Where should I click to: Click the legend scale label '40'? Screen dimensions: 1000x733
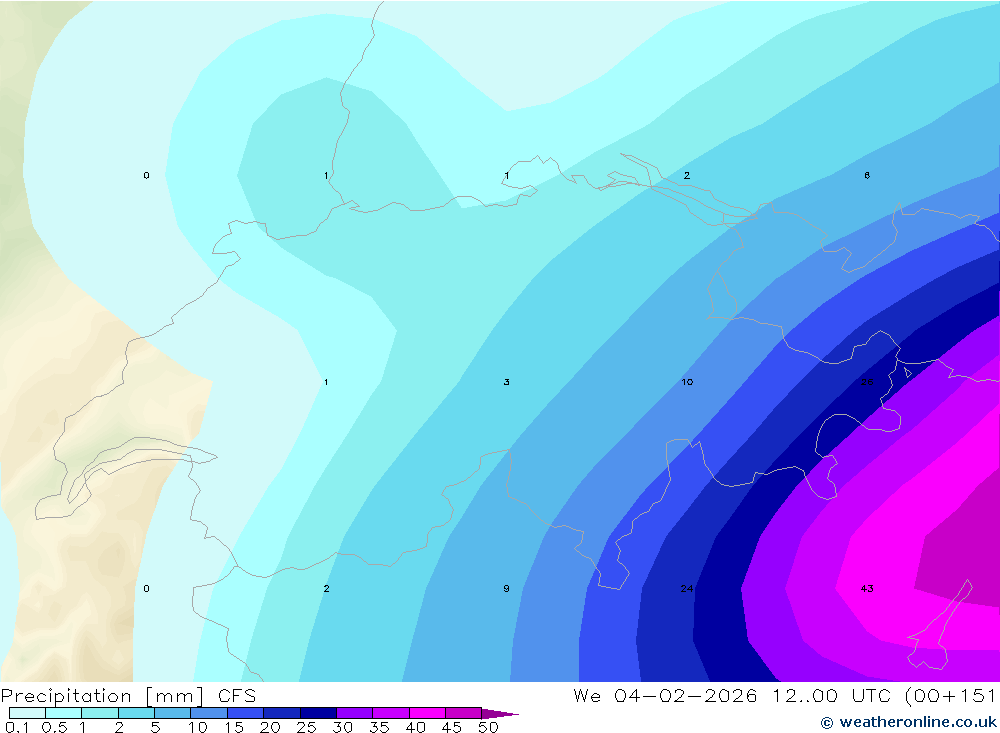pos(416,727)
